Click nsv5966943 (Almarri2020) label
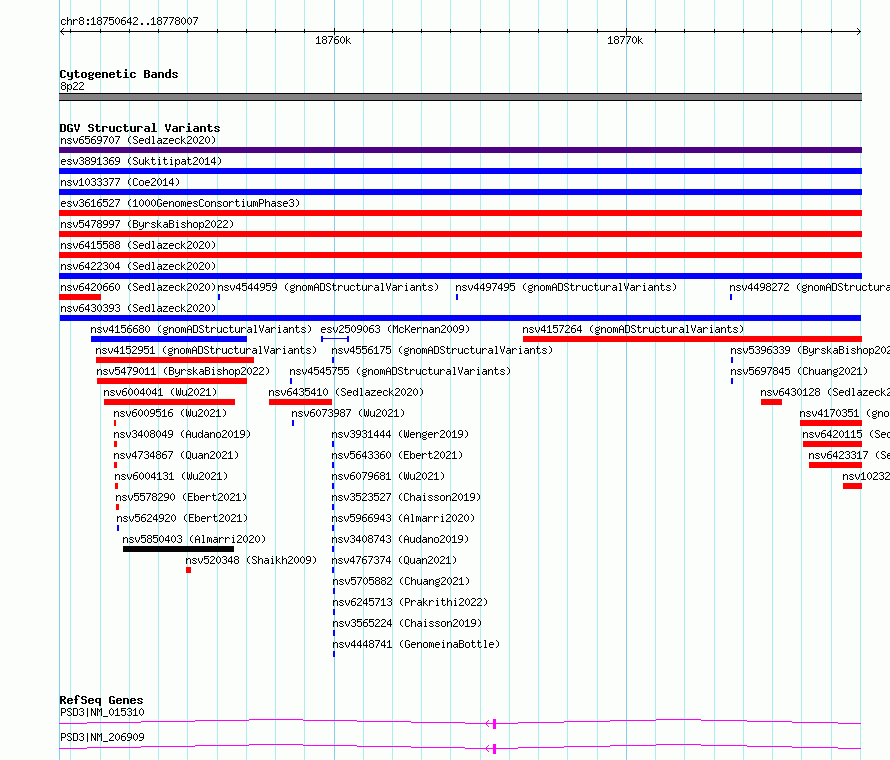Viewport: 890px width, 760px height. click(403, 518)
